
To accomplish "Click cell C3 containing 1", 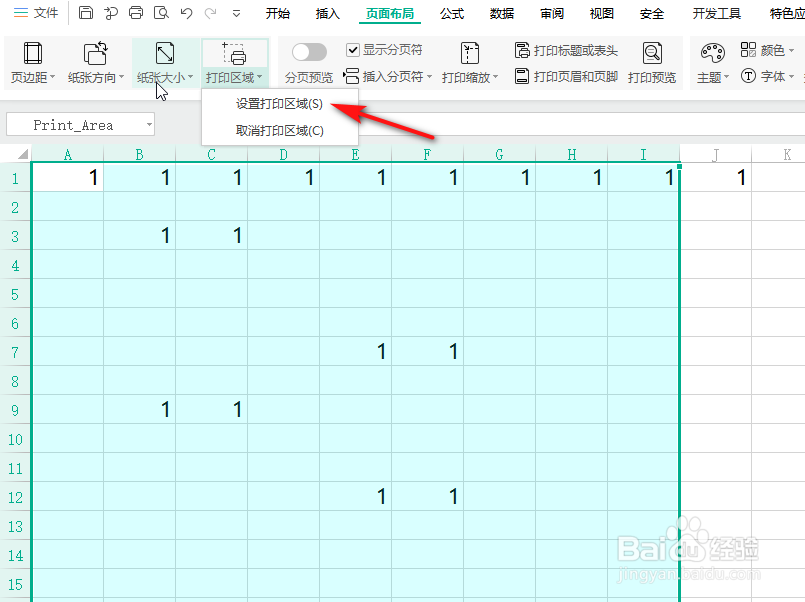I will click(x=212, y=236).
